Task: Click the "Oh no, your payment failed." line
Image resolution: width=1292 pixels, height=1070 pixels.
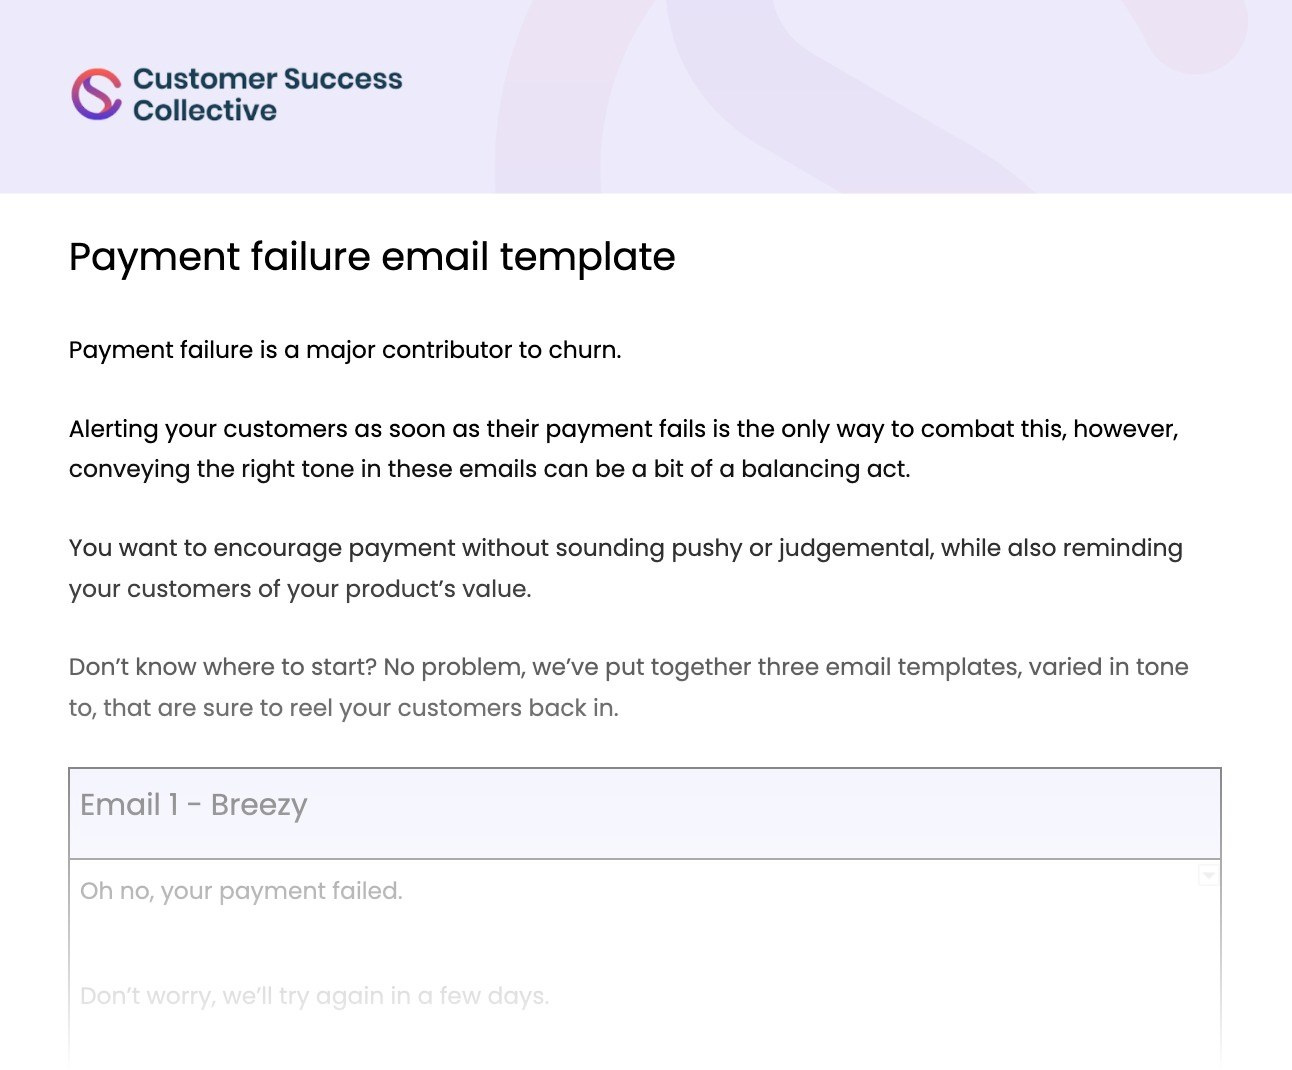Action: (x=241, y=891)
